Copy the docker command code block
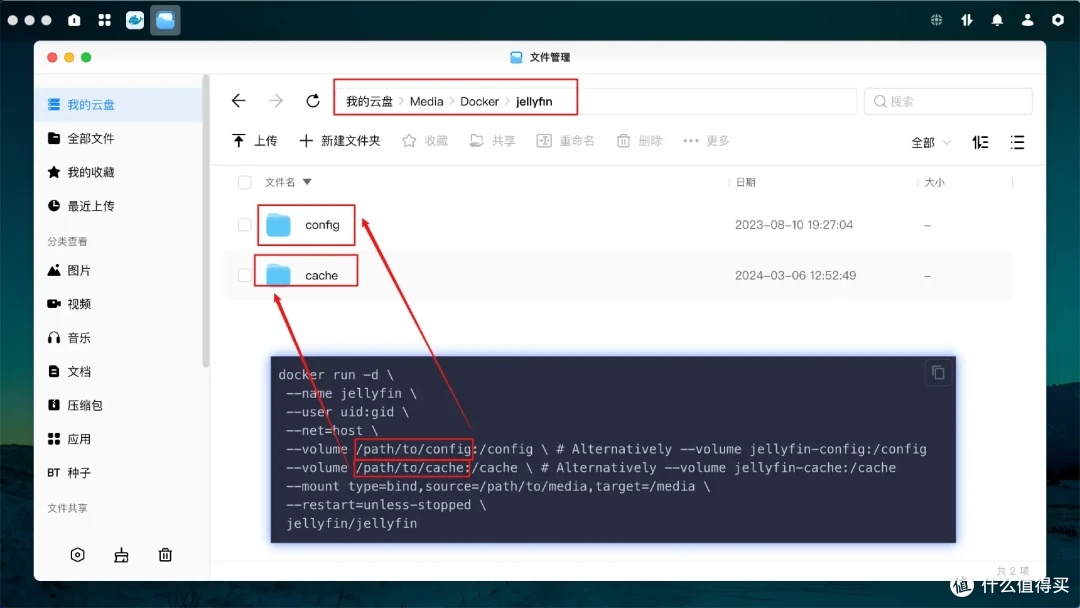1080x608 pixels. click(x=938, y=373)
